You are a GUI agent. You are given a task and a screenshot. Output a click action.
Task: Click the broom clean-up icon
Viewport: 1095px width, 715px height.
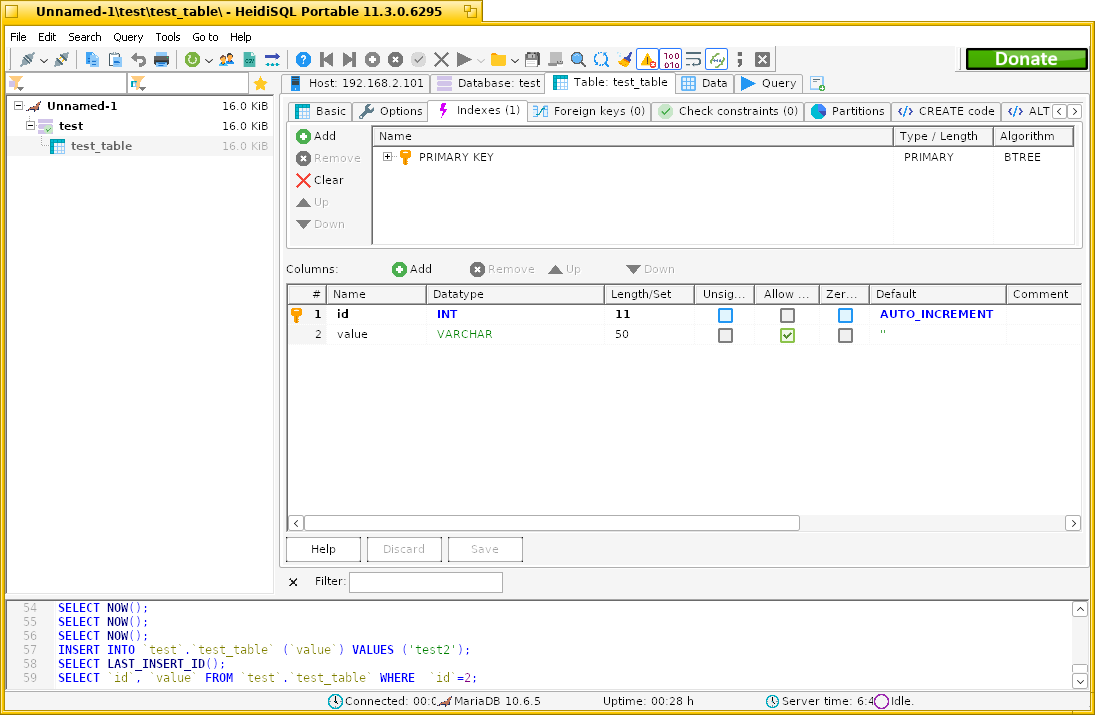pyautogui.click(x=624, y=60)
